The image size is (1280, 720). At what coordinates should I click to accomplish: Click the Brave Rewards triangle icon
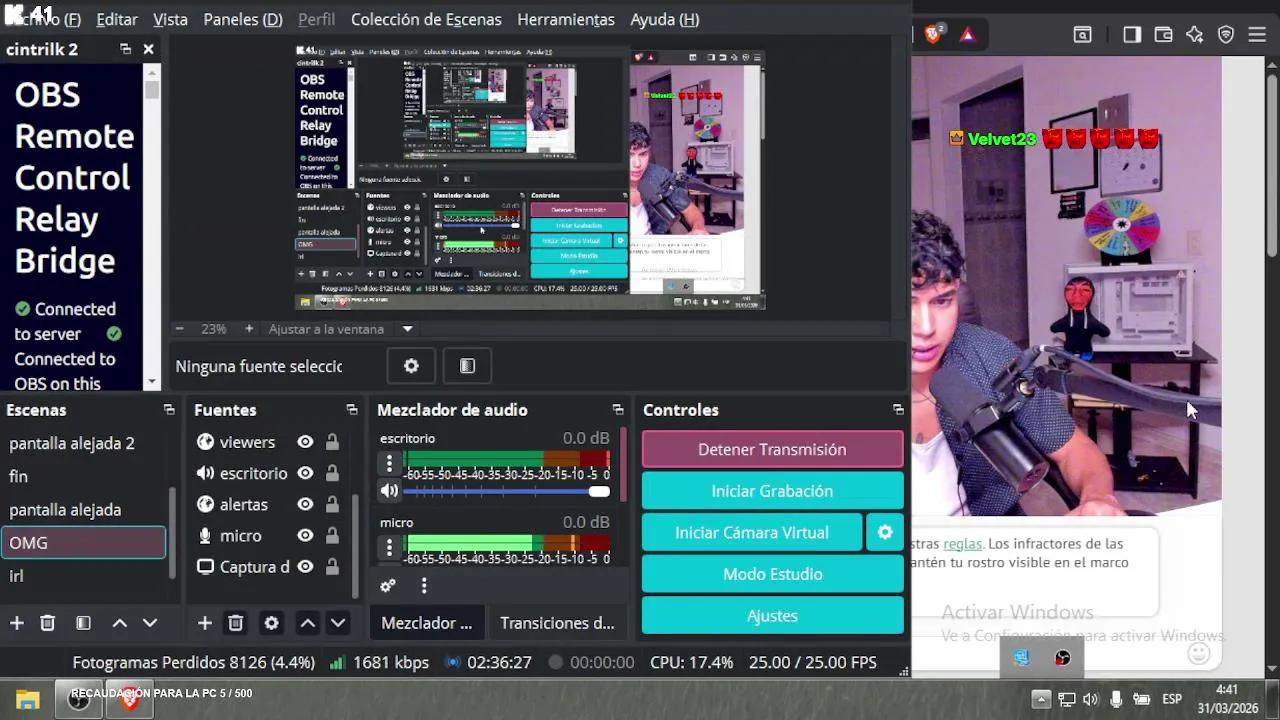click(967, 34)
